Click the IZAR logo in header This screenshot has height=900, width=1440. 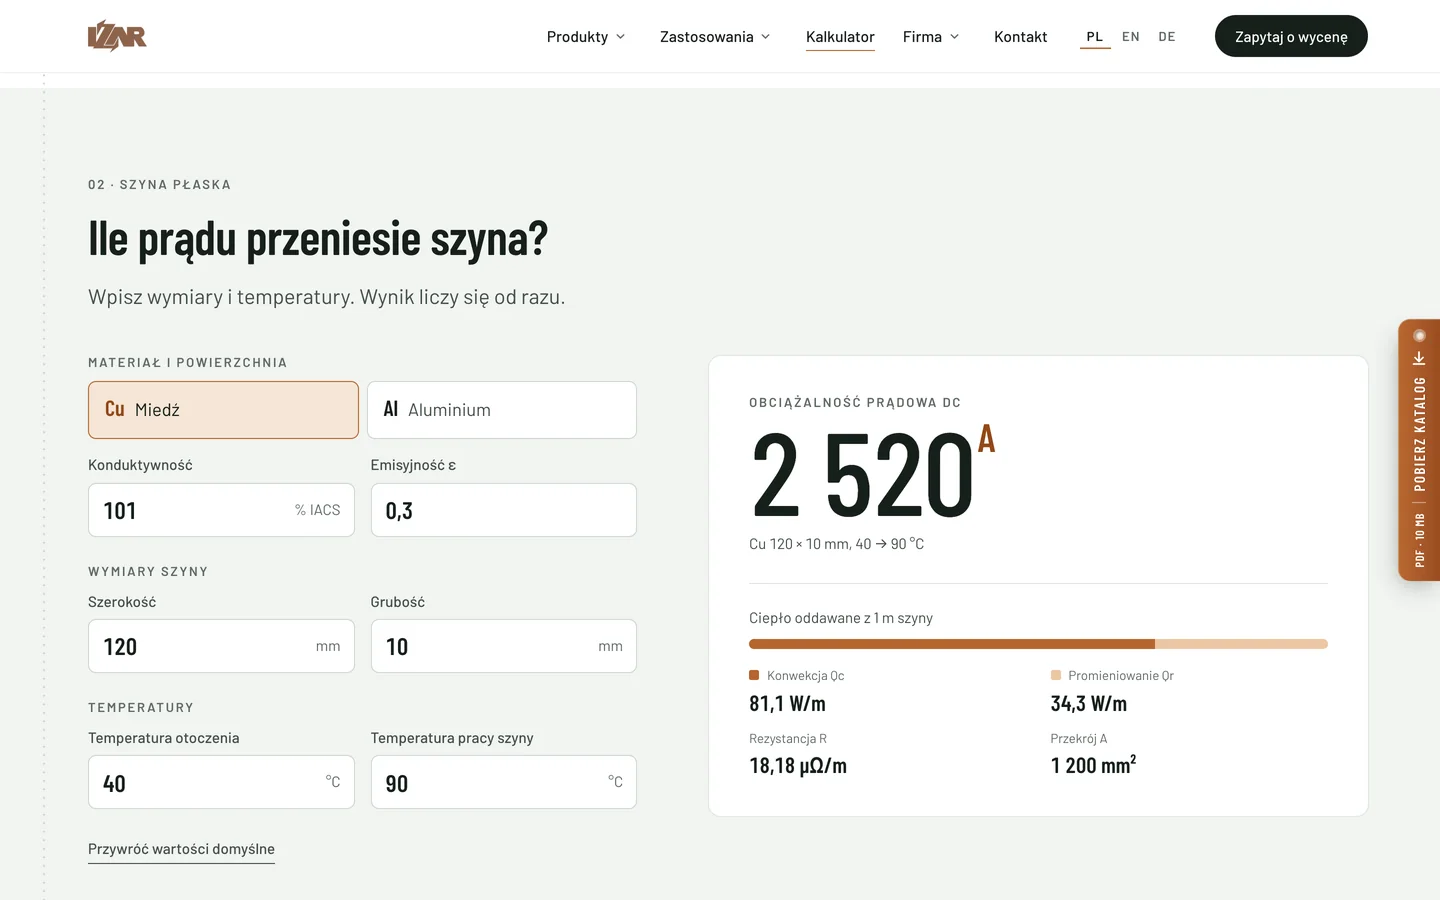click(117, 36)
